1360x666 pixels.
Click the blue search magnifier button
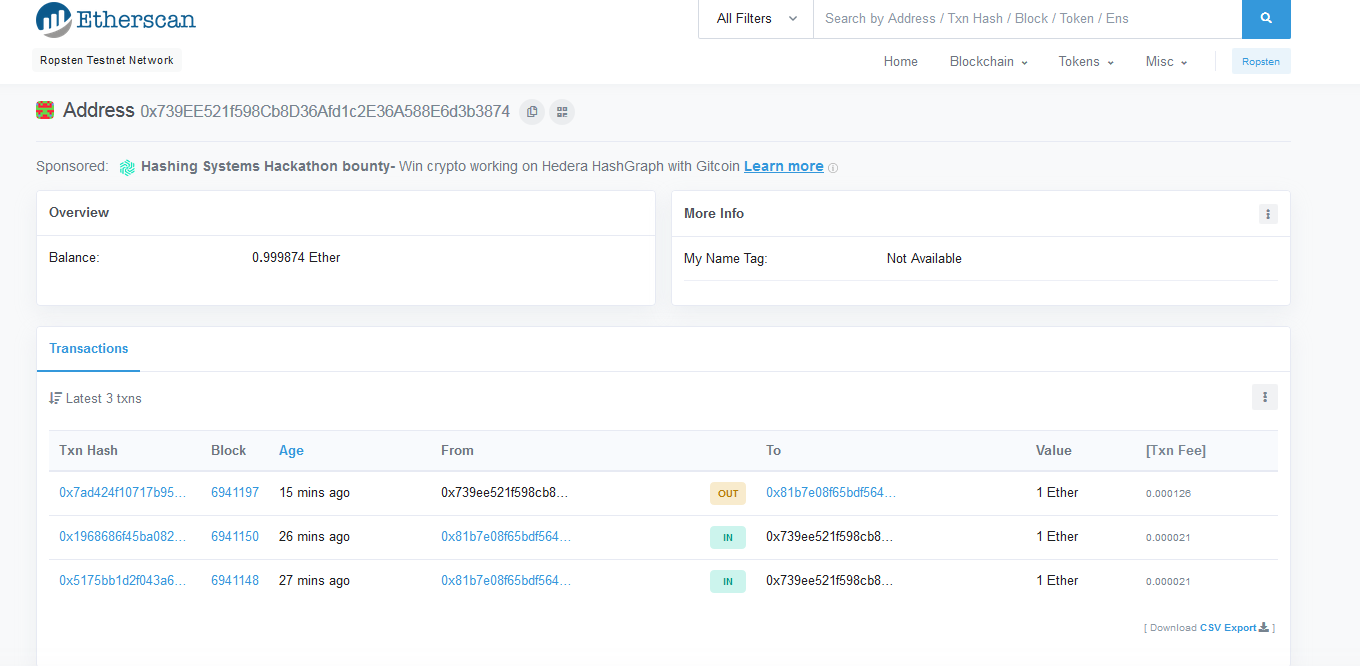[1266, 18]
